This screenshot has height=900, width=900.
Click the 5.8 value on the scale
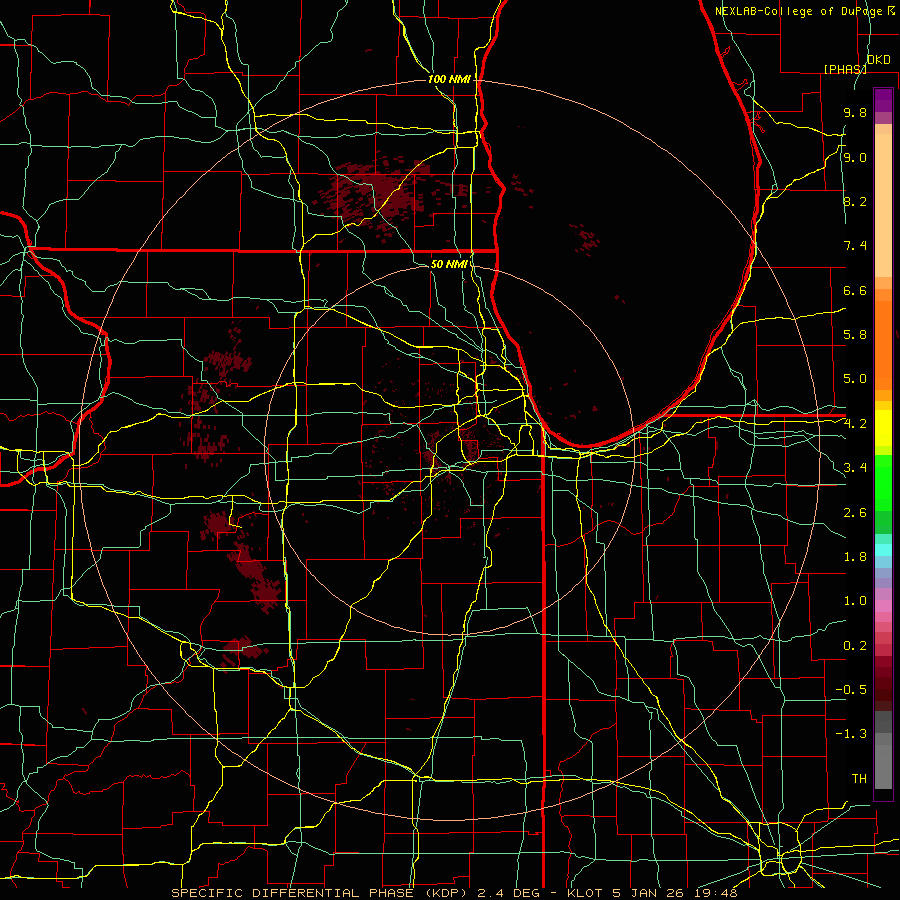(855, 335)
